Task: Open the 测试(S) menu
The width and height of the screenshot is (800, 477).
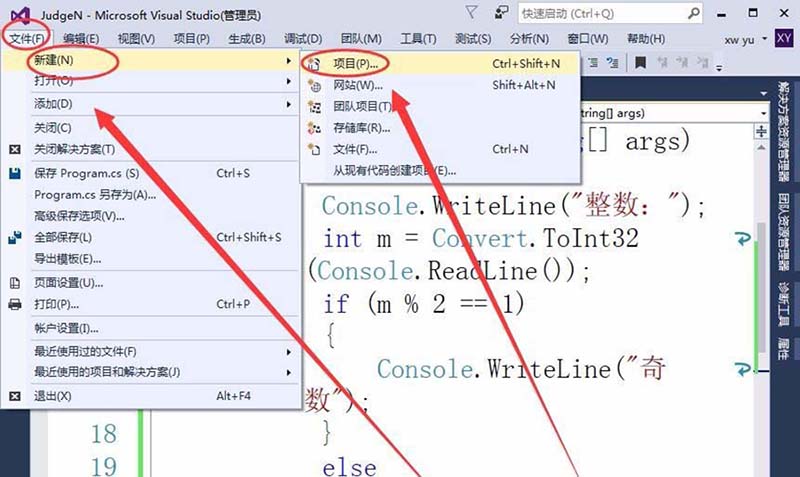Action: [x=473, y=39]
